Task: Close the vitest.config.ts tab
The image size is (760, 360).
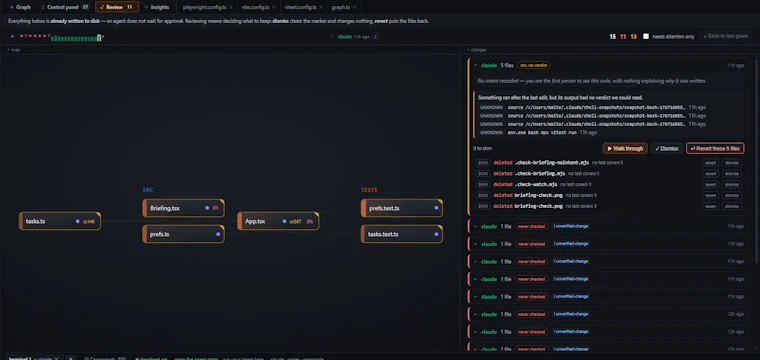Action: (x=321, y=7)
